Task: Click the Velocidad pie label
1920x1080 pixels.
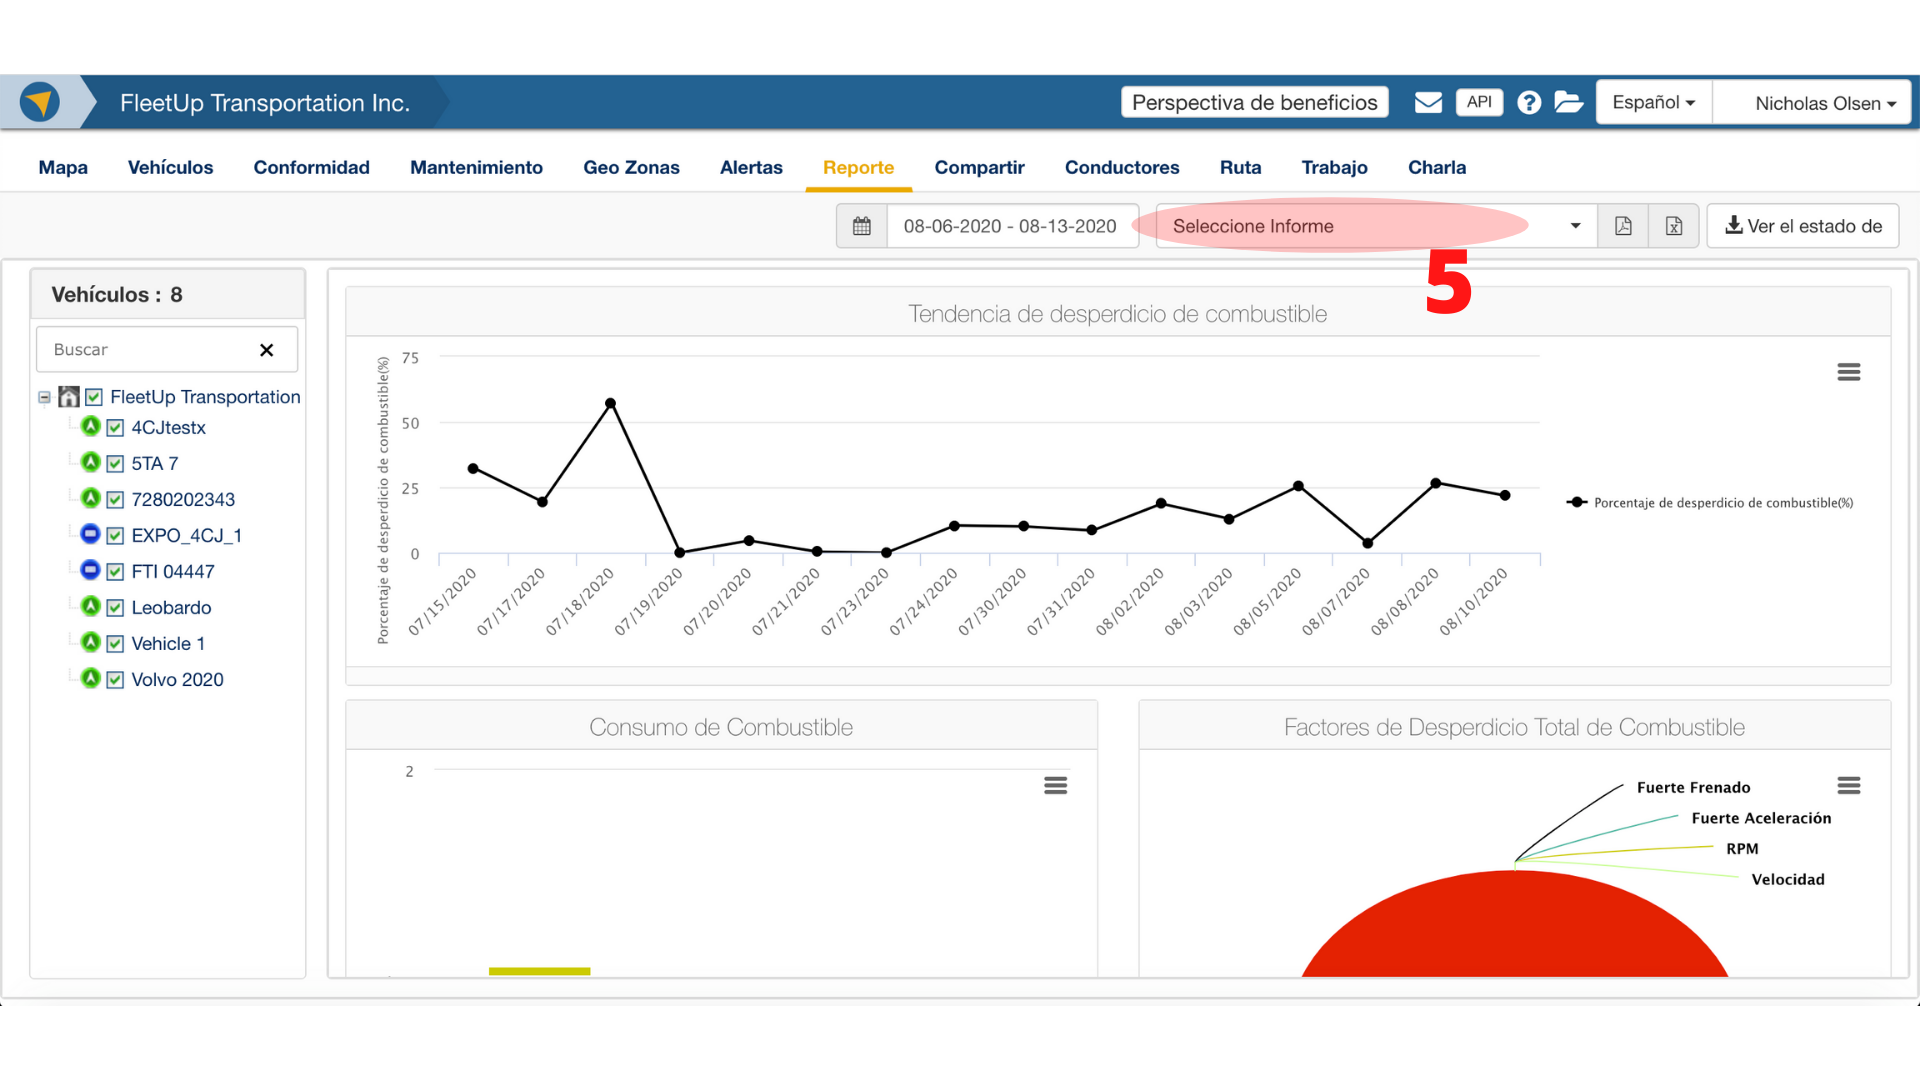Action: (1788, 880)
